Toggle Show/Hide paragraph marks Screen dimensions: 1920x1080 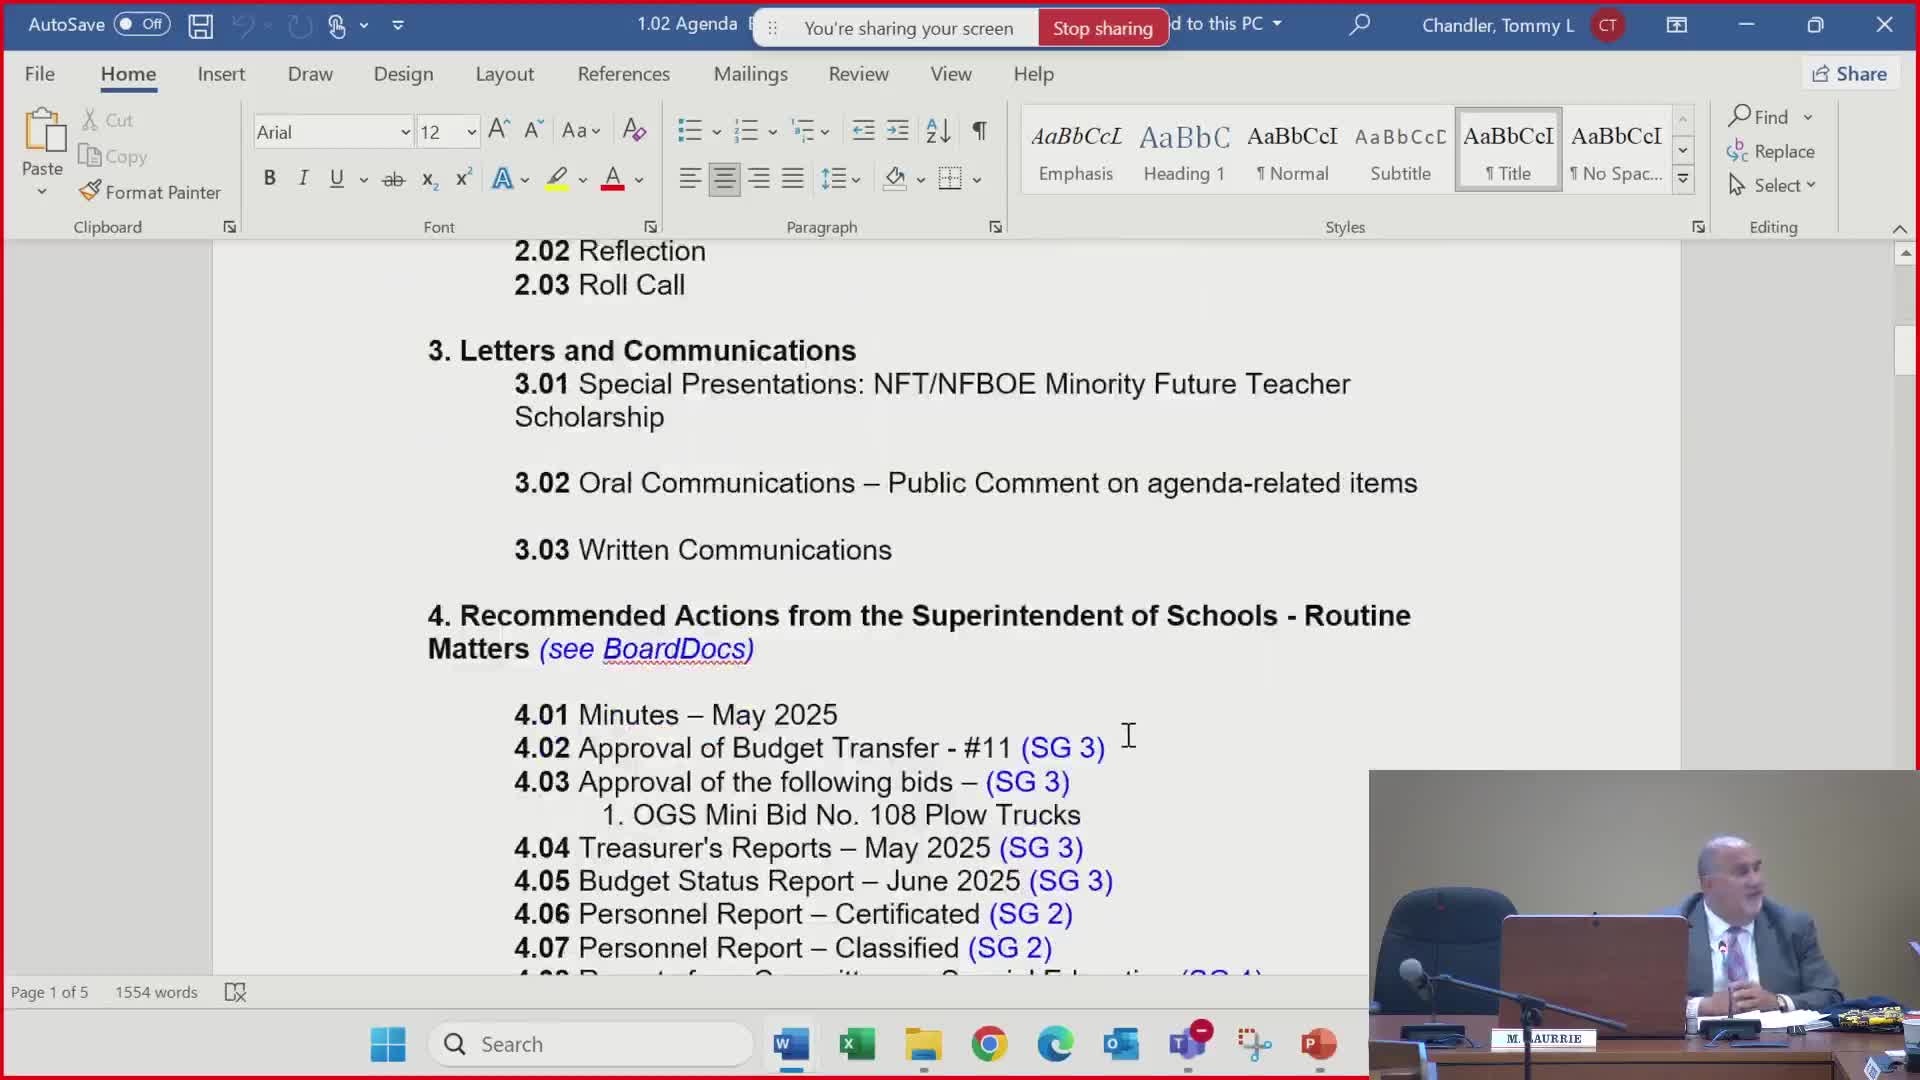pyautogui.click(x=979, y=130)
